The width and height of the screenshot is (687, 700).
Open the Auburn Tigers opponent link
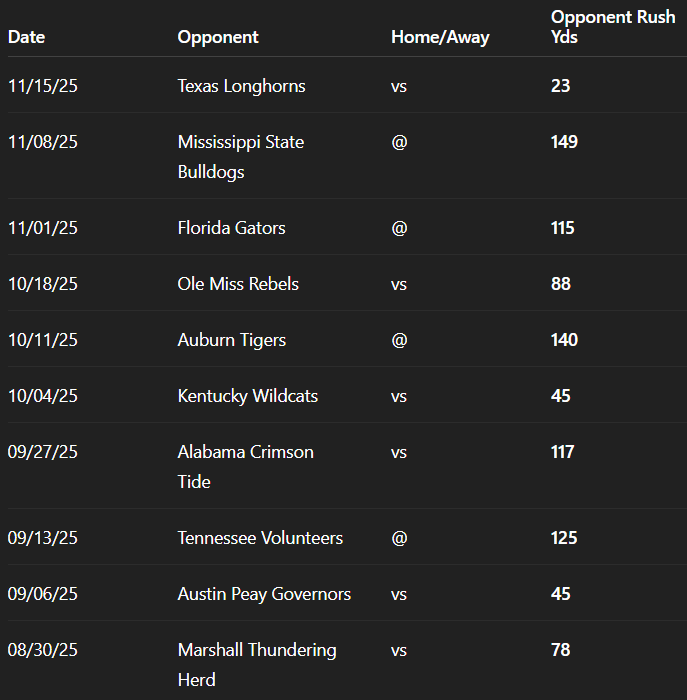[x=231, y=340]
